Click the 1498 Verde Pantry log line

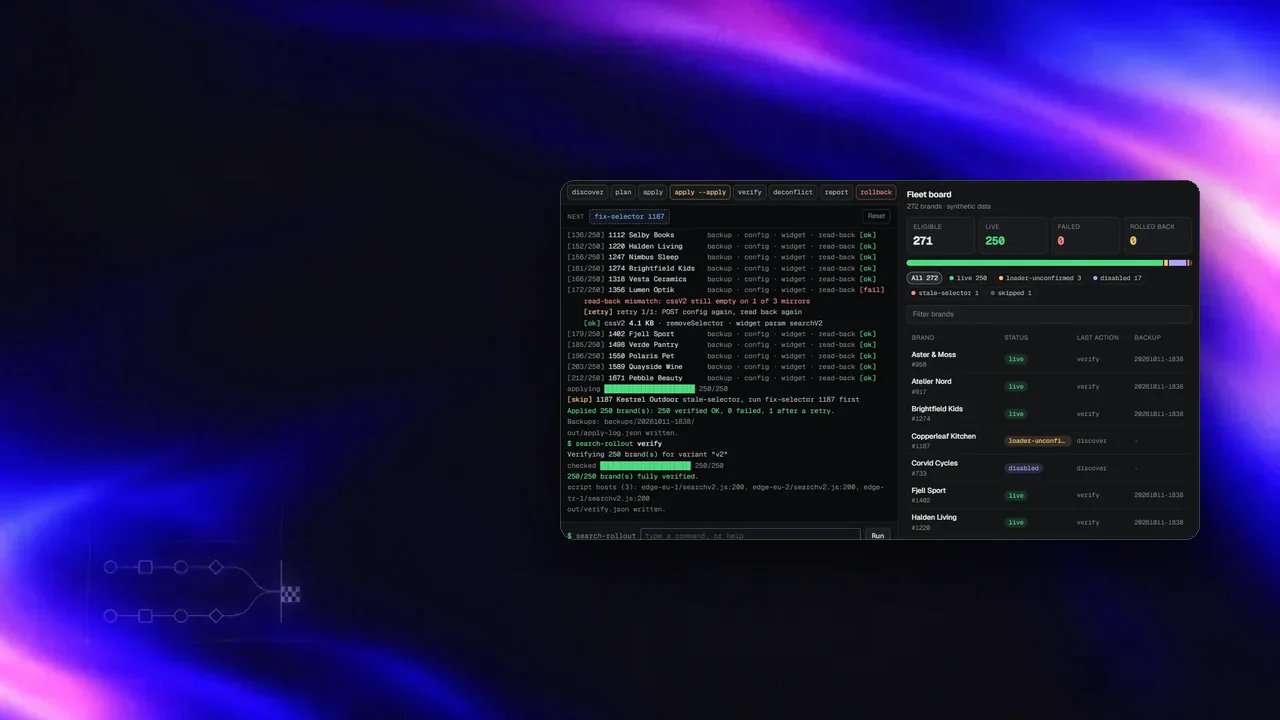[x=721, y=345]
